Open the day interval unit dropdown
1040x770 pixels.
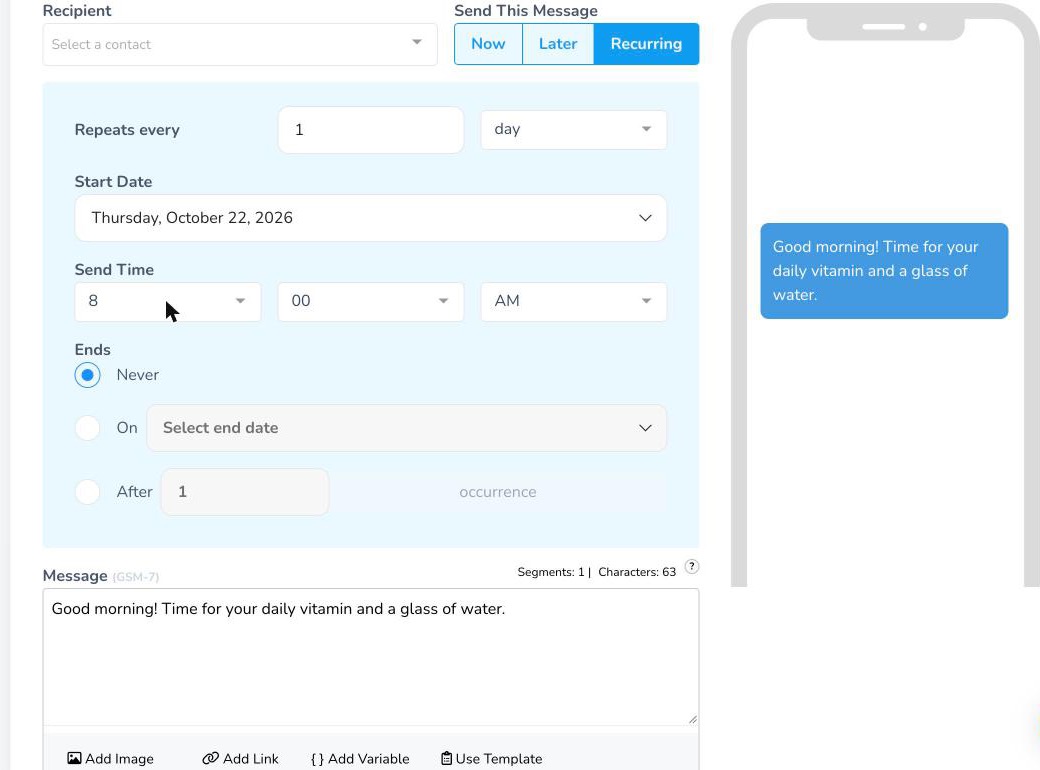tap(574, 129)
